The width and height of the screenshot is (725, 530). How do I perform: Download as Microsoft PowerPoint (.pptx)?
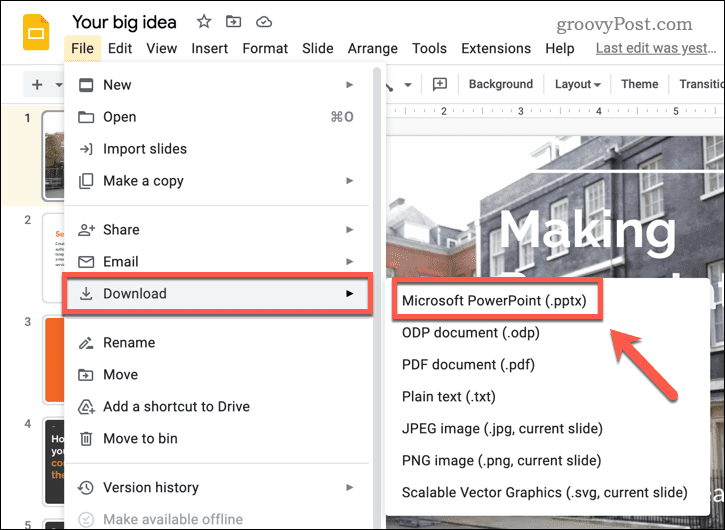(x=494, y=300)
